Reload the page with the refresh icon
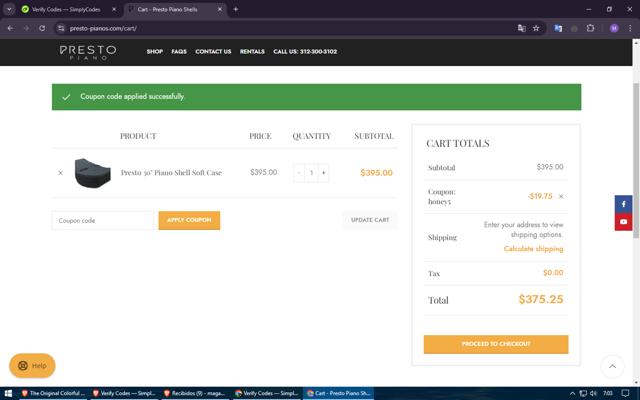Image resolution: width=640 pixels, height=400 pixels. click(42, 28)
